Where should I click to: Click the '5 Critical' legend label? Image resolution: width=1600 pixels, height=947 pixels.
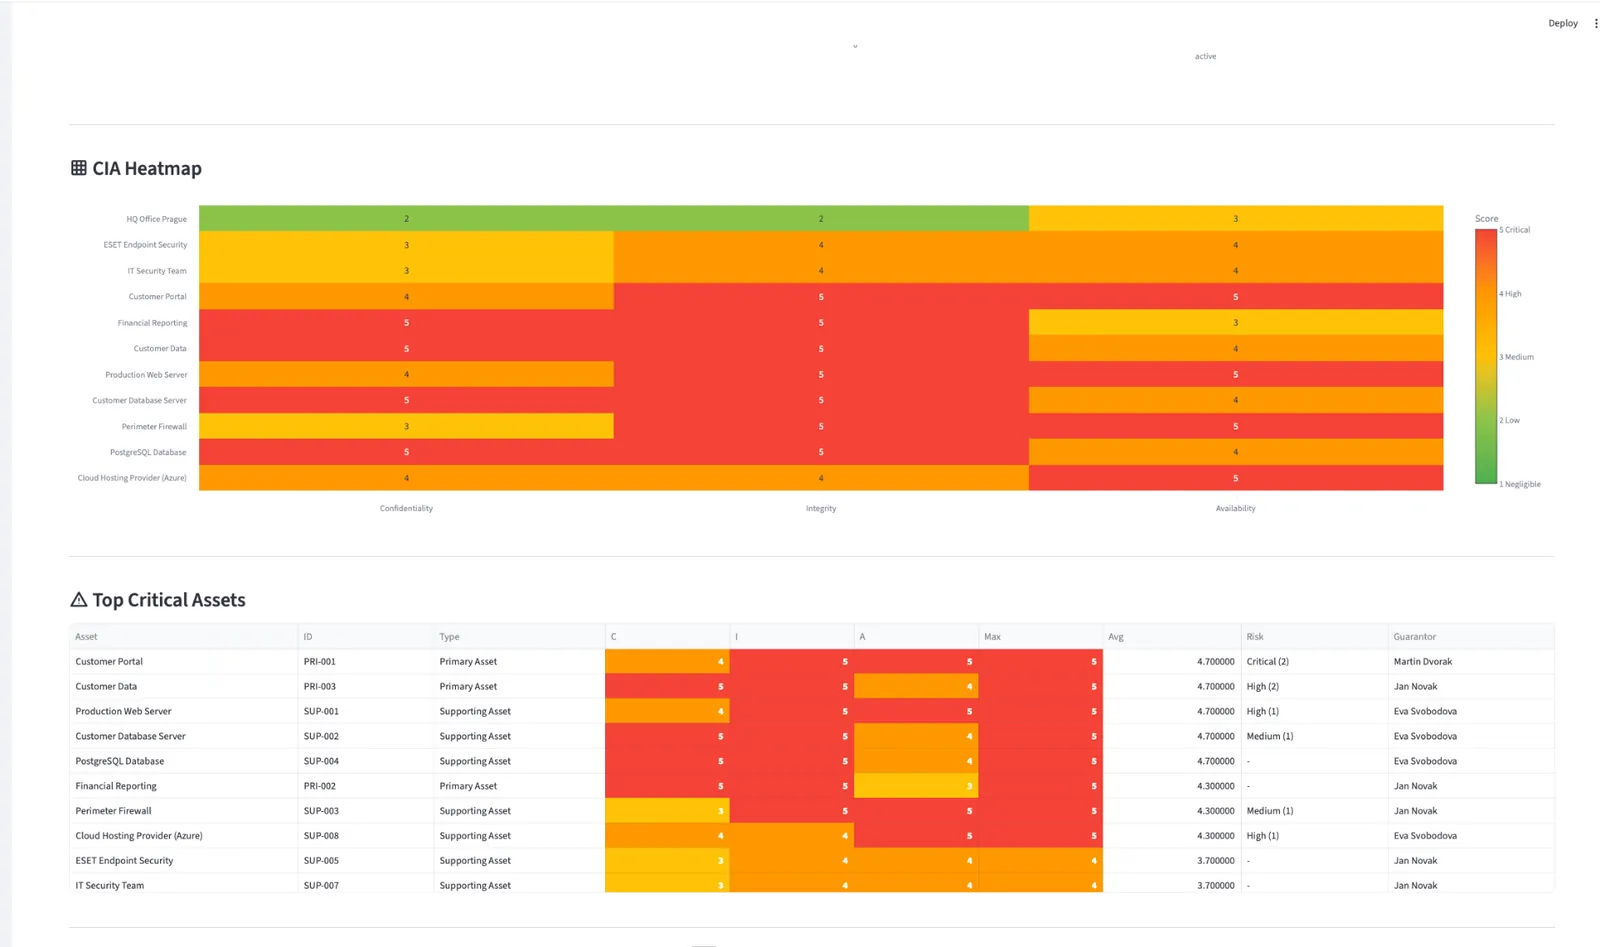point(1515,230)
